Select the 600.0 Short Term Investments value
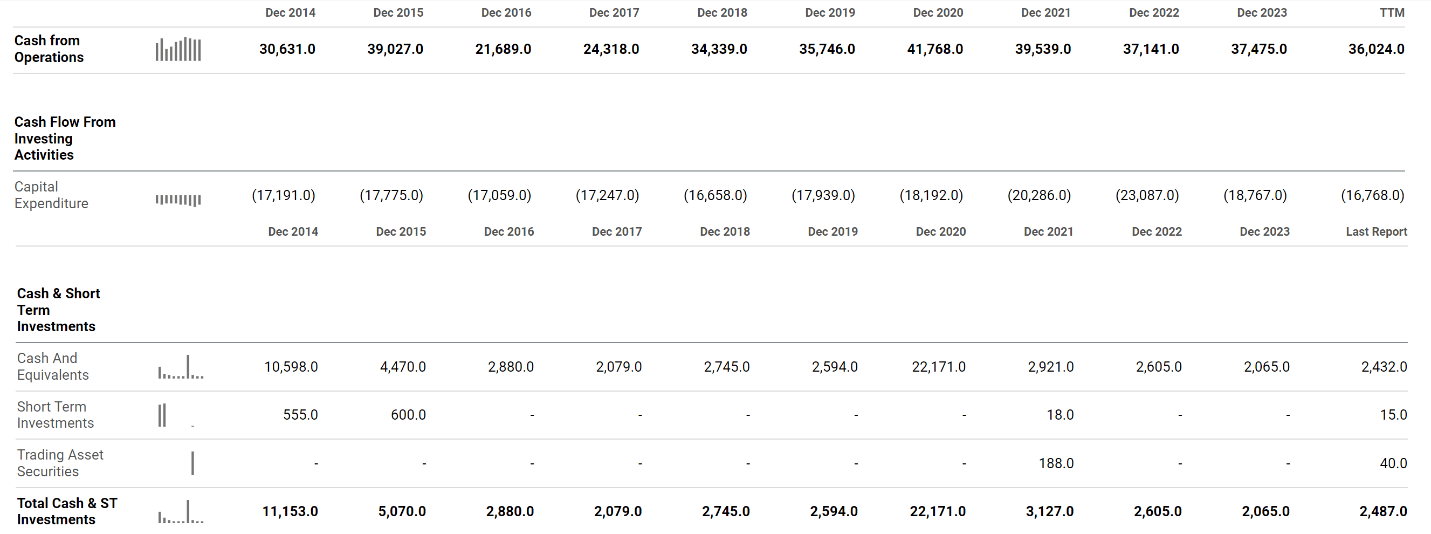The width and height of the screenshot is (1431, 534). pos(403,415)
